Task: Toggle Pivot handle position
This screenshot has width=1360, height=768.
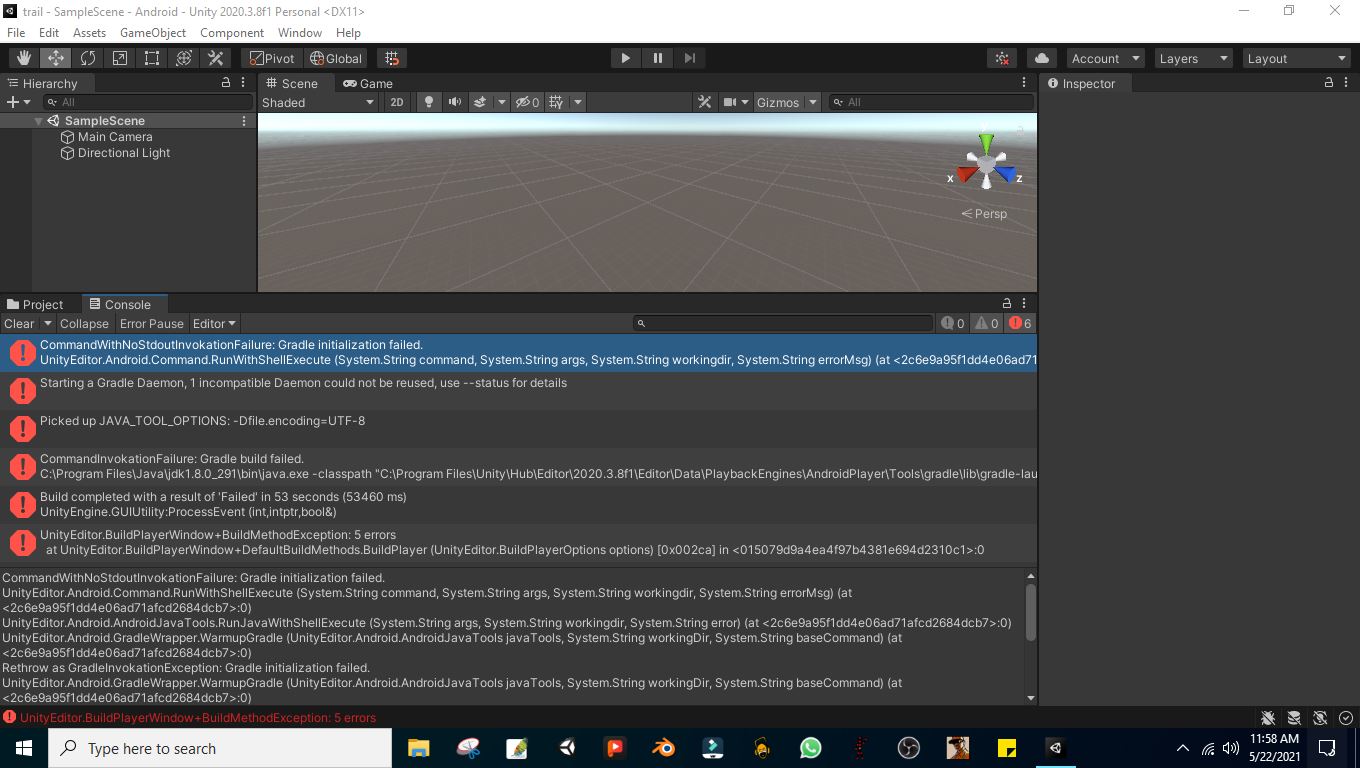Action: pos(272,58)
